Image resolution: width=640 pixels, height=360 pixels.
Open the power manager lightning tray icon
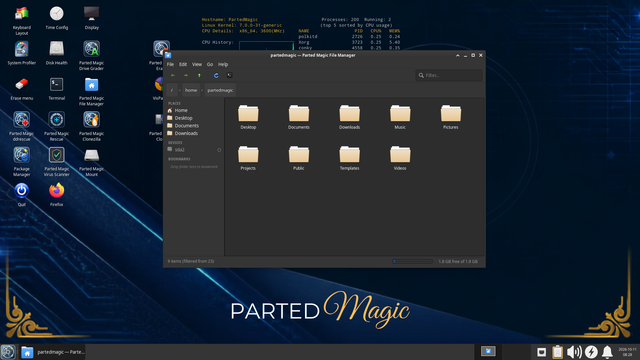pos(591,352)
